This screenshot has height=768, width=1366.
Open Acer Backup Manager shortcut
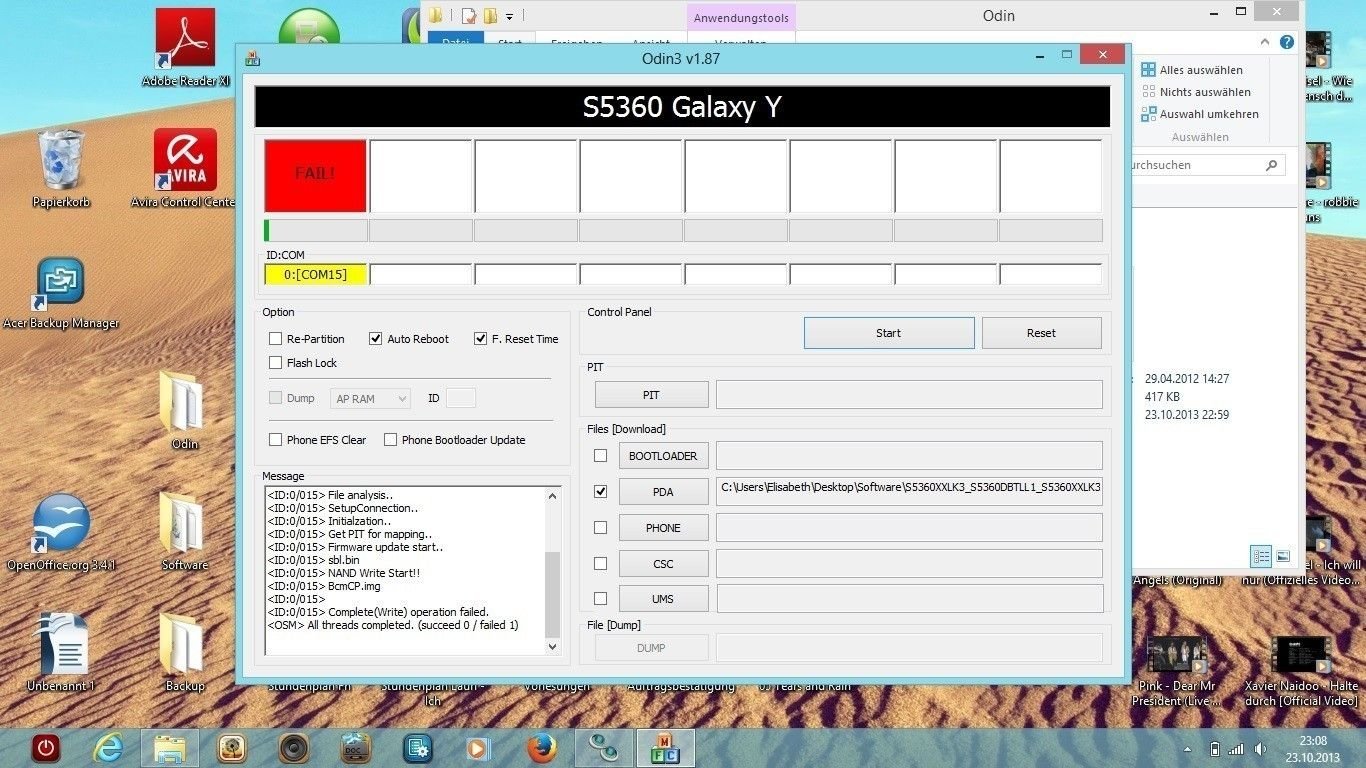[x=61, y=292]
